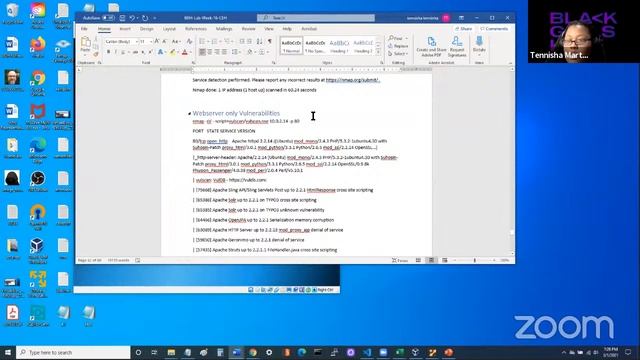
Task: Toggle the AutoSave switch in Word
Action: tap(108, 18)
